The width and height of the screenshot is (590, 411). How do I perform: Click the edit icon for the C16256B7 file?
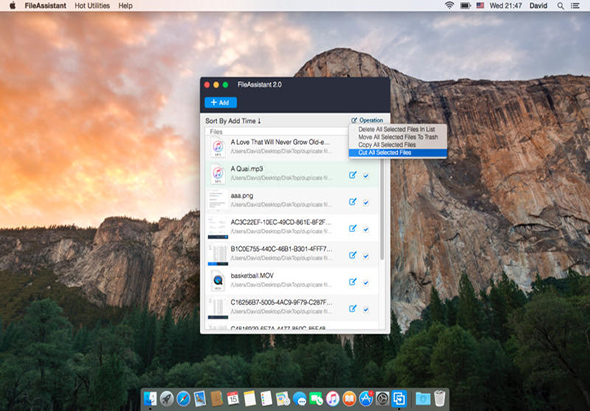tap(353, 309)
